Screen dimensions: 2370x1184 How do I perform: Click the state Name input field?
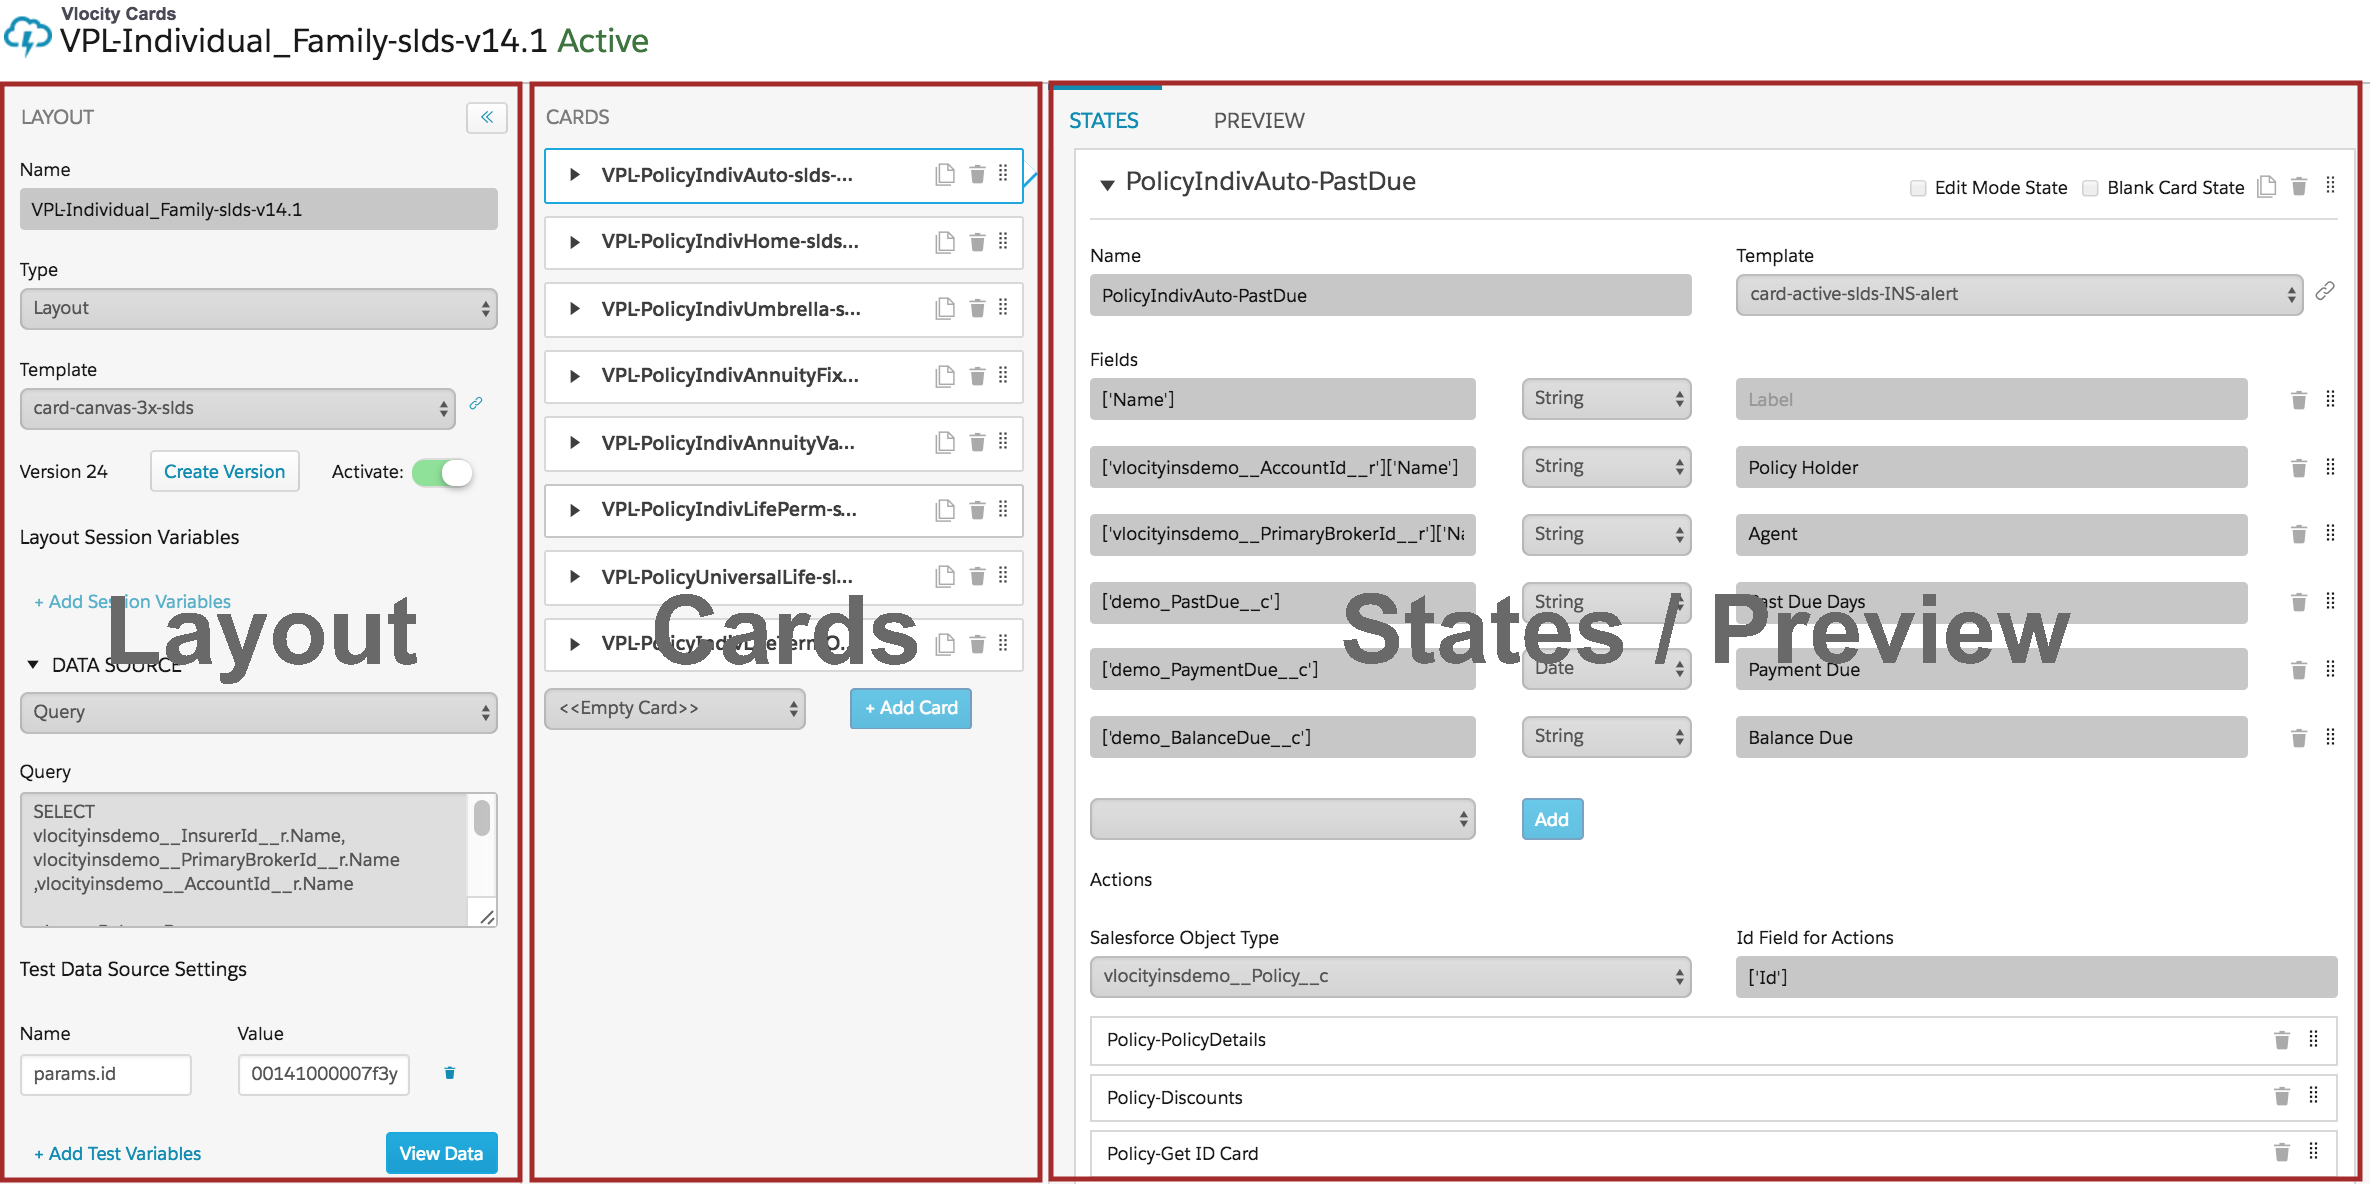(1390, 295)
